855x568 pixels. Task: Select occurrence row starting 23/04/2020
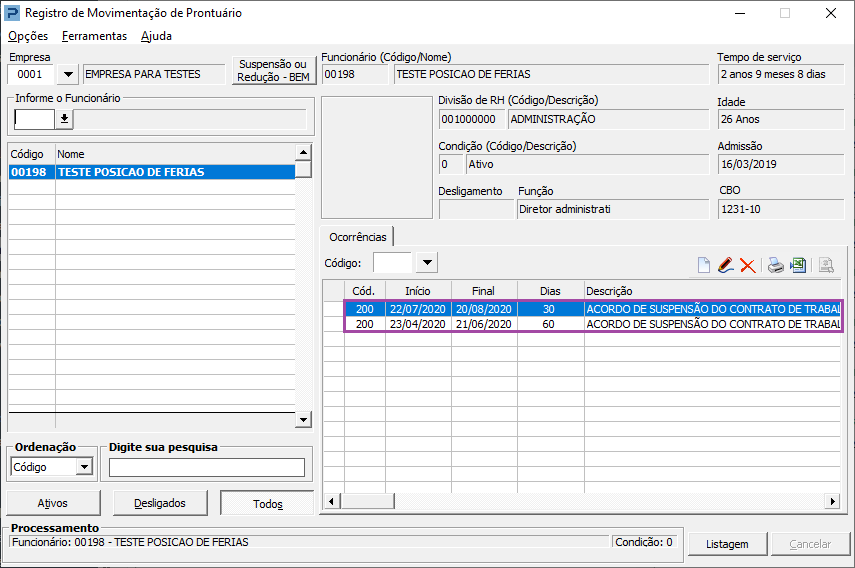click(593, 324)
